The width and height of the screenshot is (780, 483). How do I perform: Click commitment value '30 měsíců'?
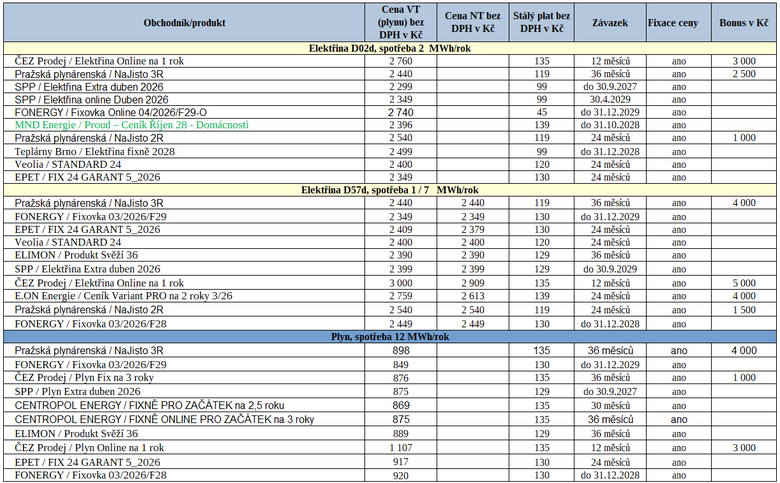tap(610, 405)
